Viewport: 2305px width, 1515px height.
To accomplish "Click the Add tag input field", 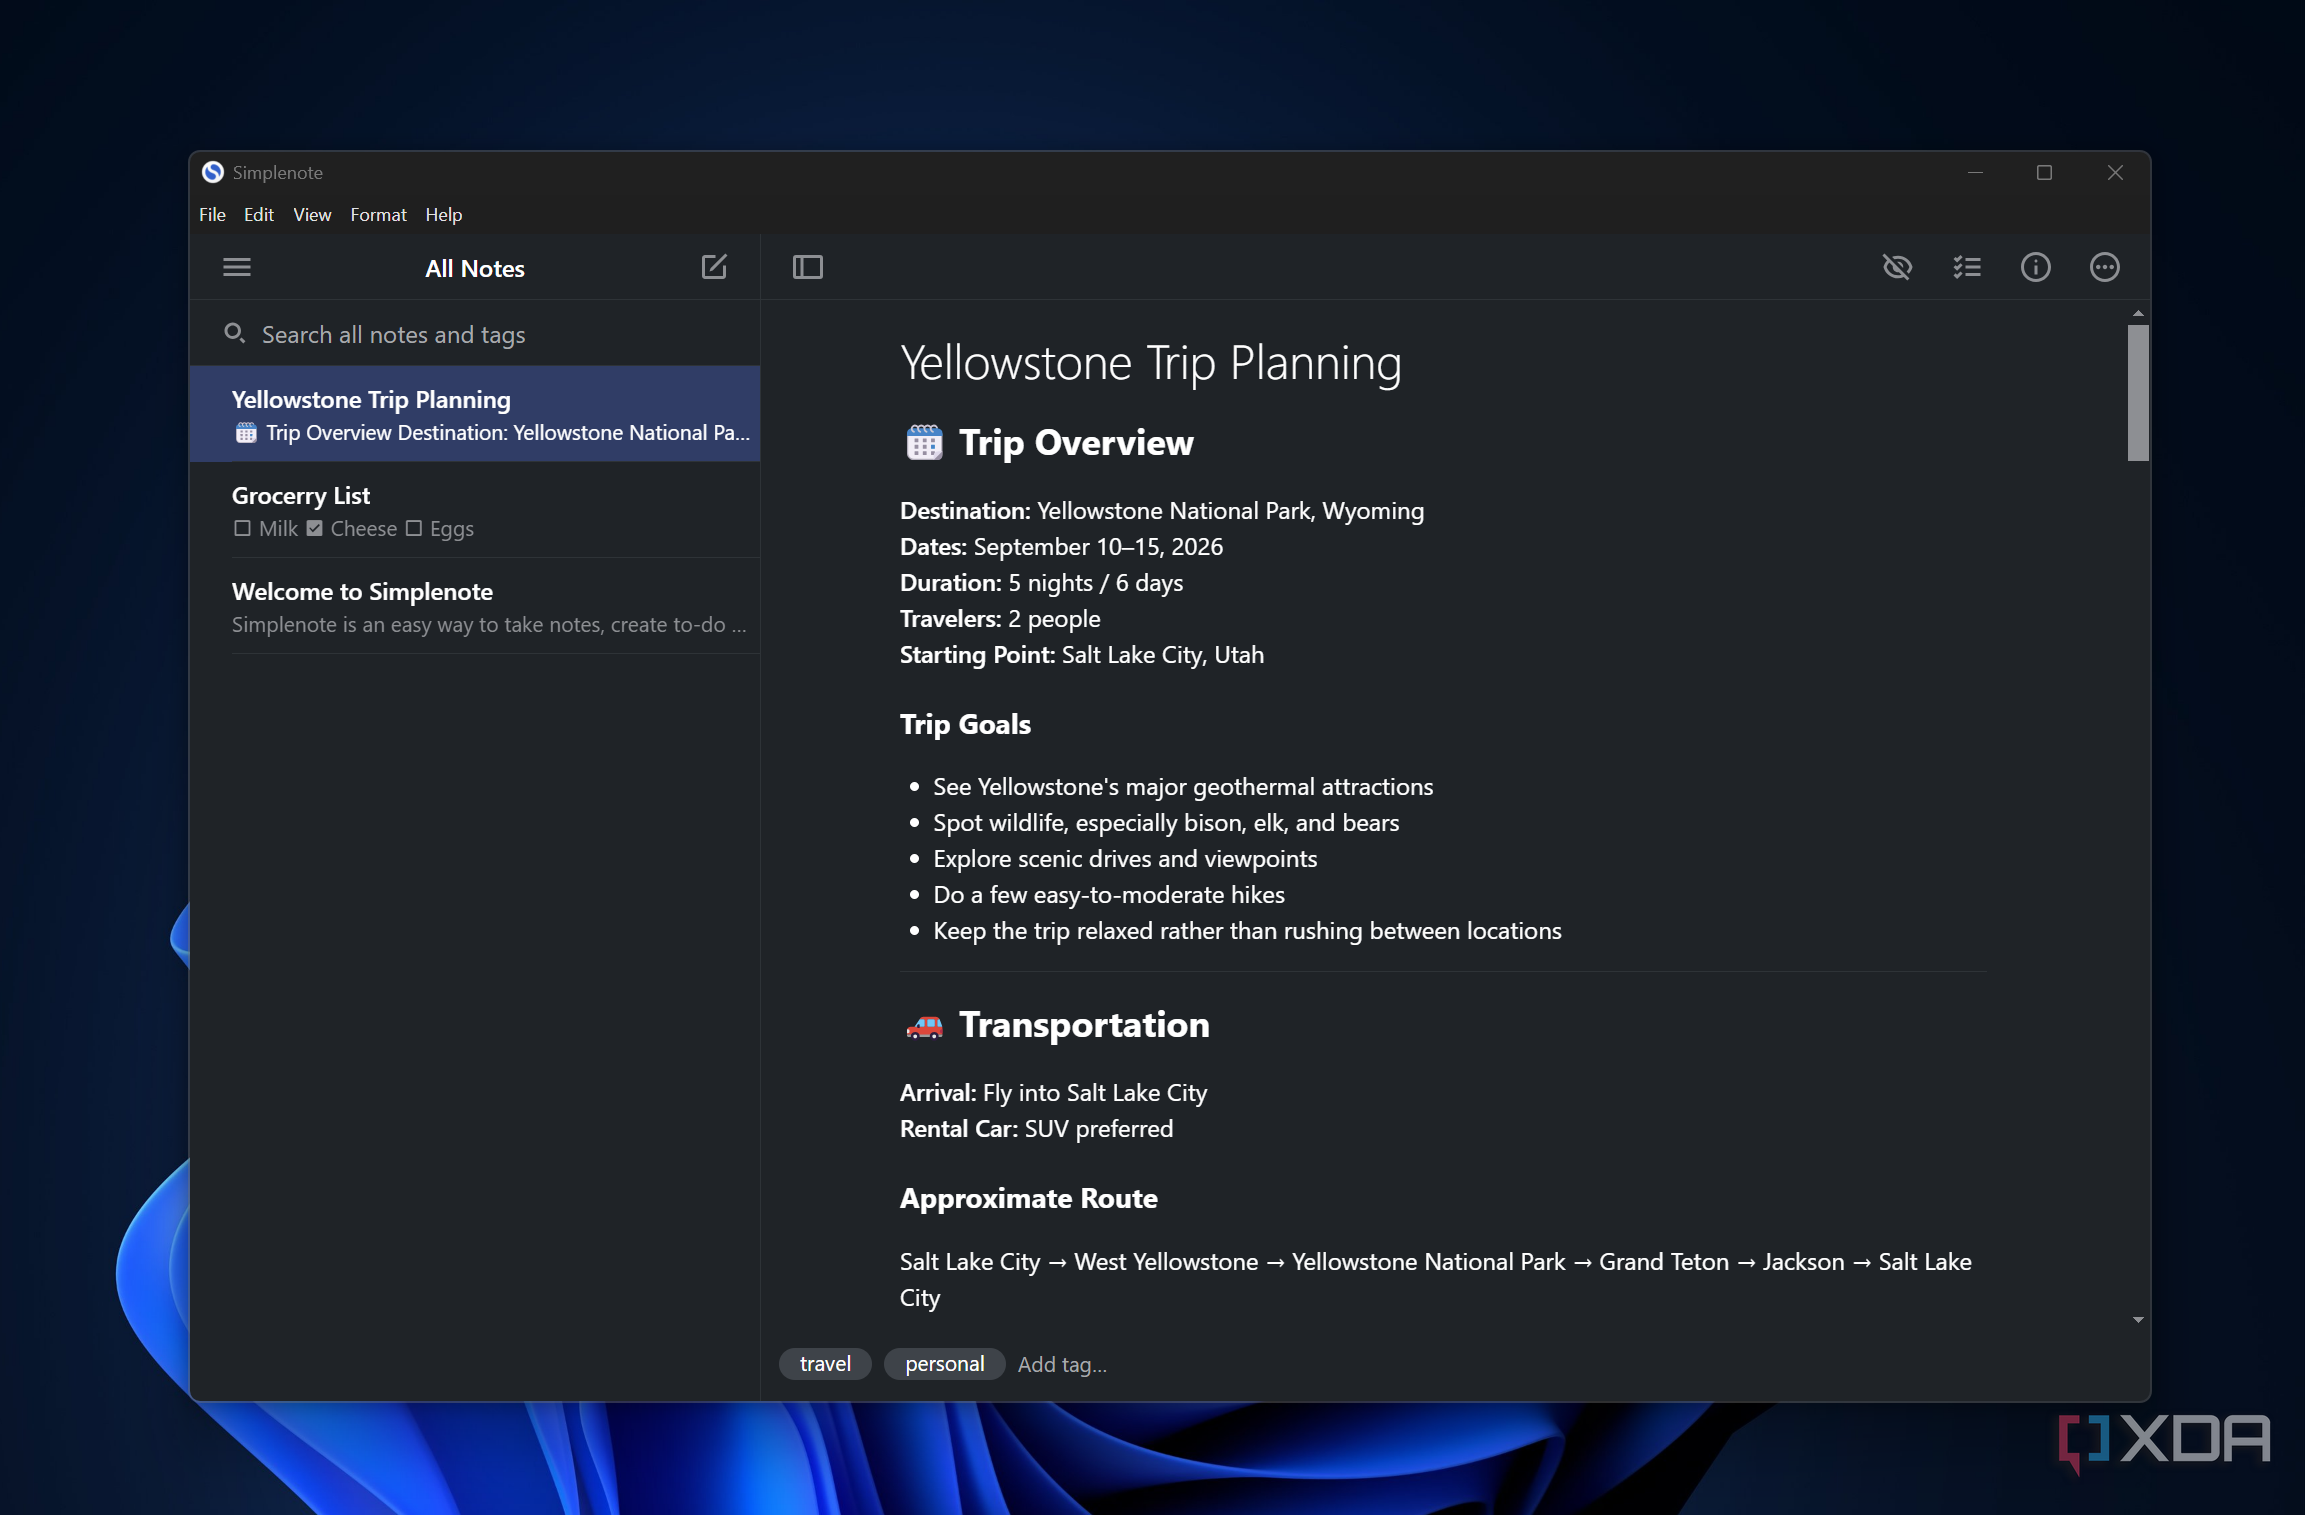I will [x=1062, y=1364].
